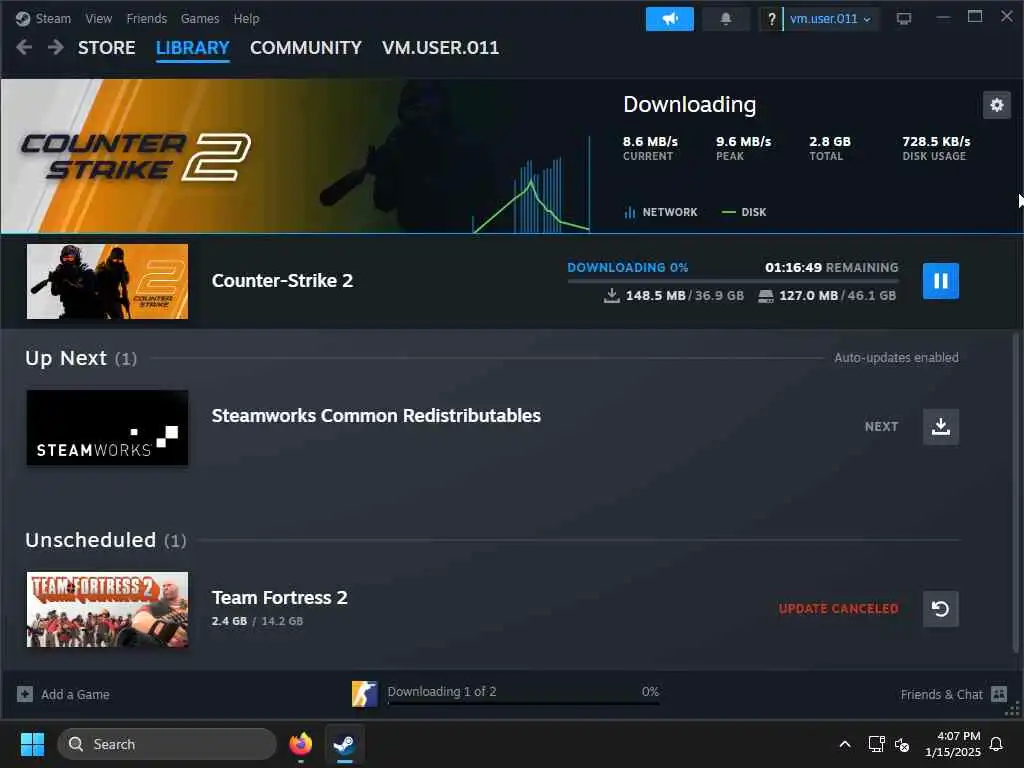
Task: Click the Team Fortress 2 thumbnail
Action: pos(107,609)
